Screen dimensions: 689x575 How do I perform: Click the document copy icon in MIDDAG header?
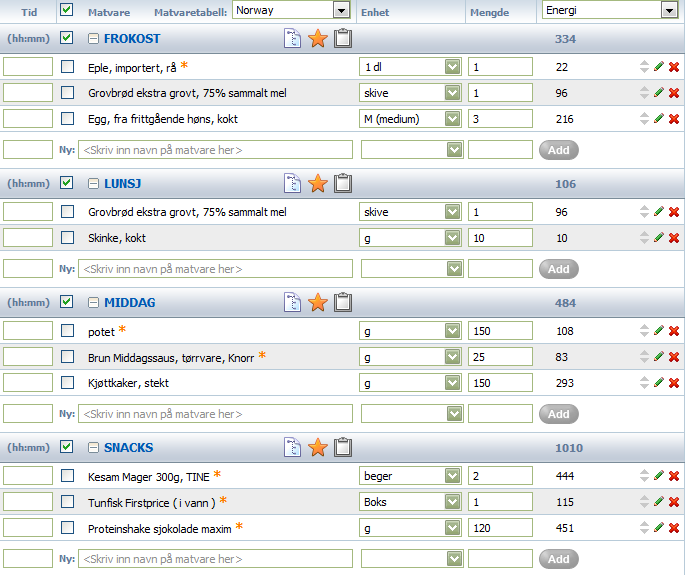click(292, 302)
